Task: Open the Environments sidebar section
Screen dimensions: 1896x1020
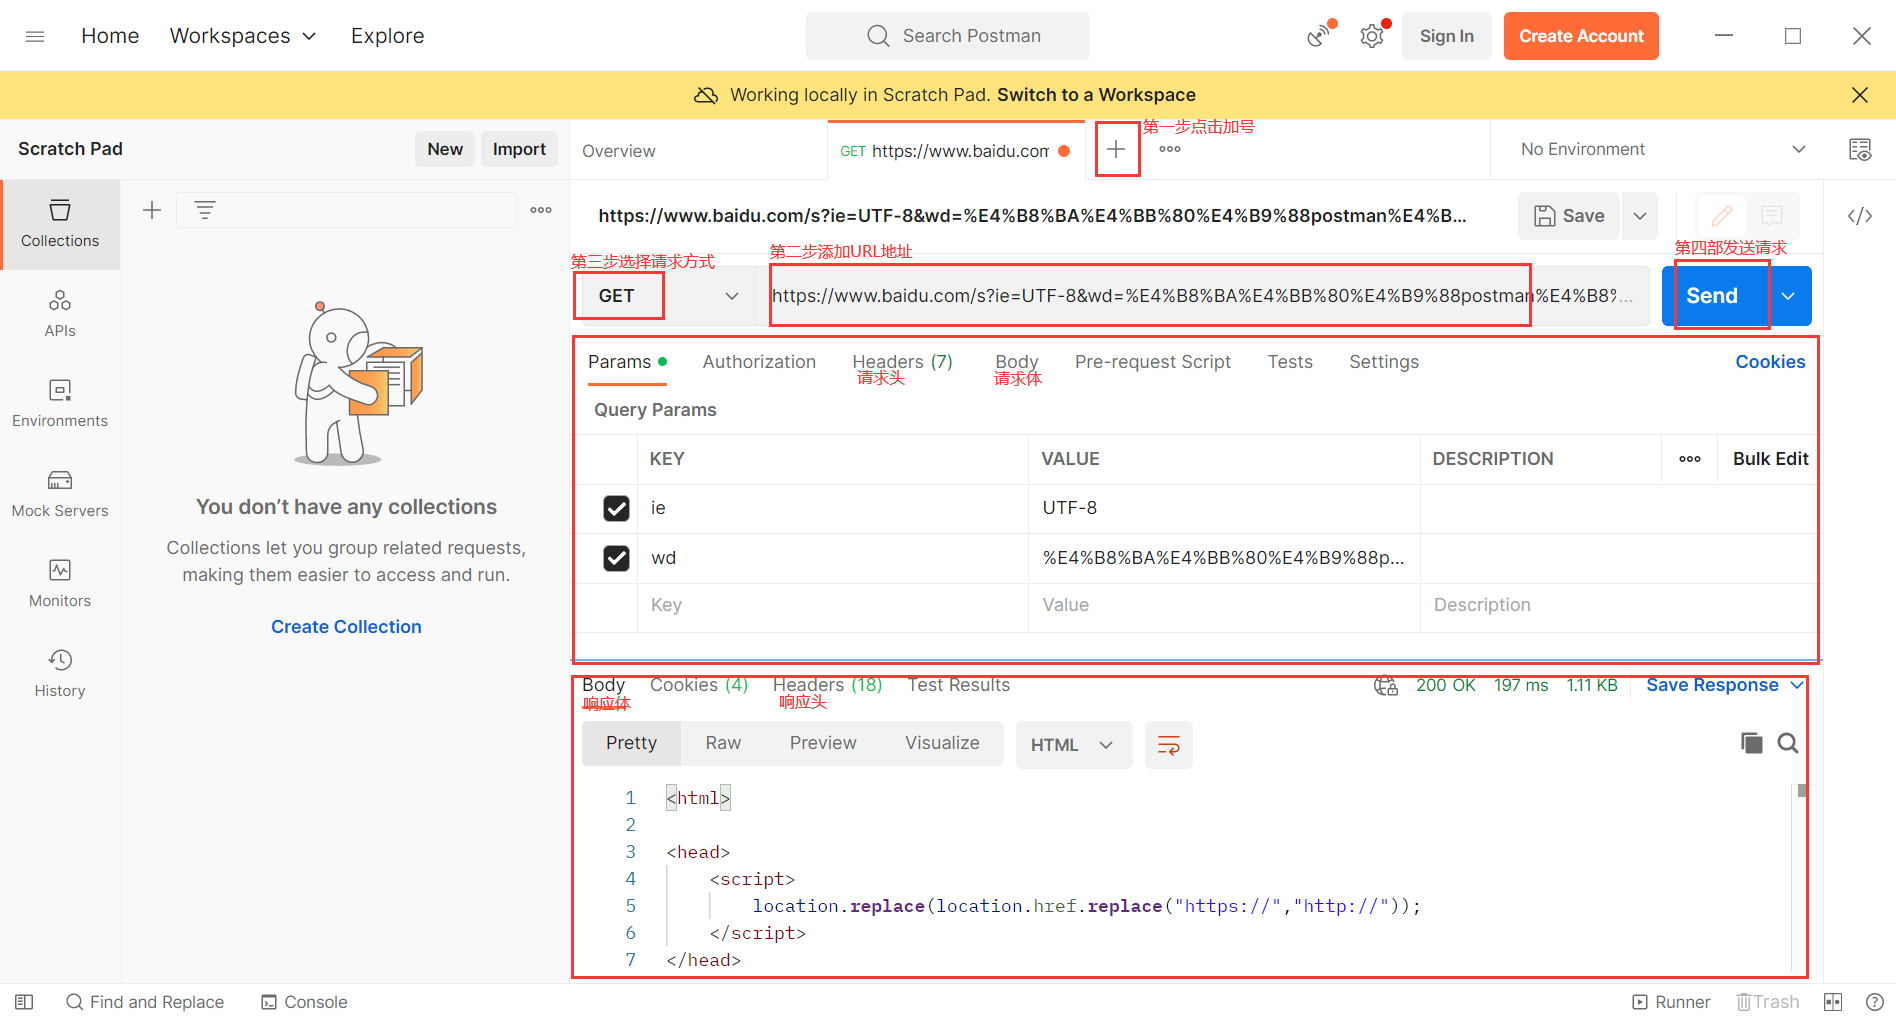Action: pyautogui.click(x=60, y=404)
